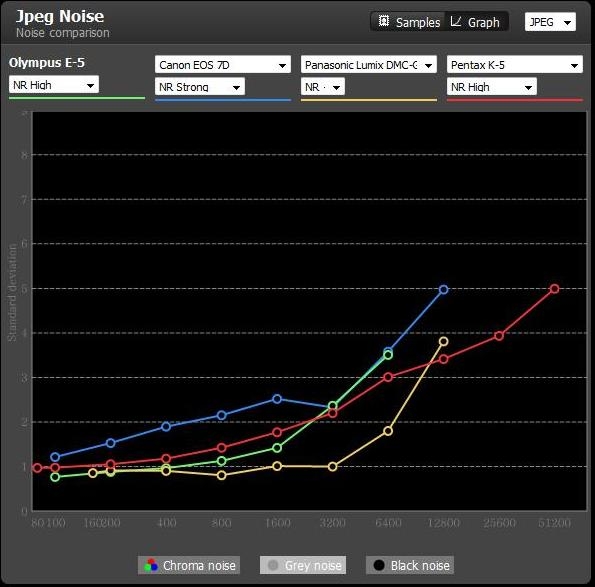Click the Black noise circle icon
The image size is (595, 587).
[379, 565]
